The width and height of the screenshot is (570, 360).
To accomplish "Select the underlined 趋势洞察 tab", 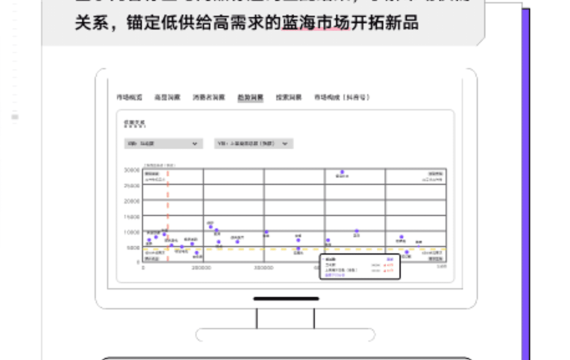I will pos(250,97).
